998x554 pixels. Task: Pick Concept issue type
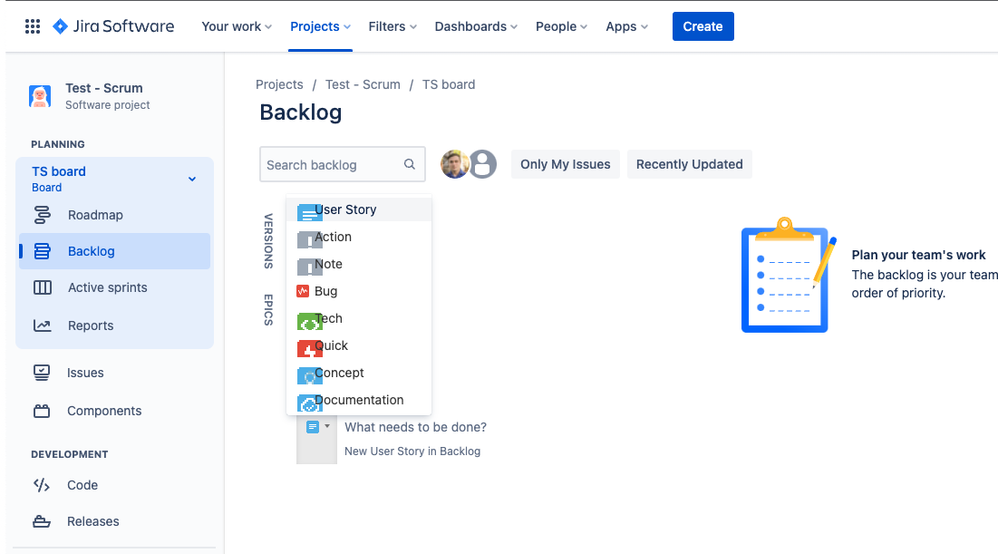click(x=359, y=373)
